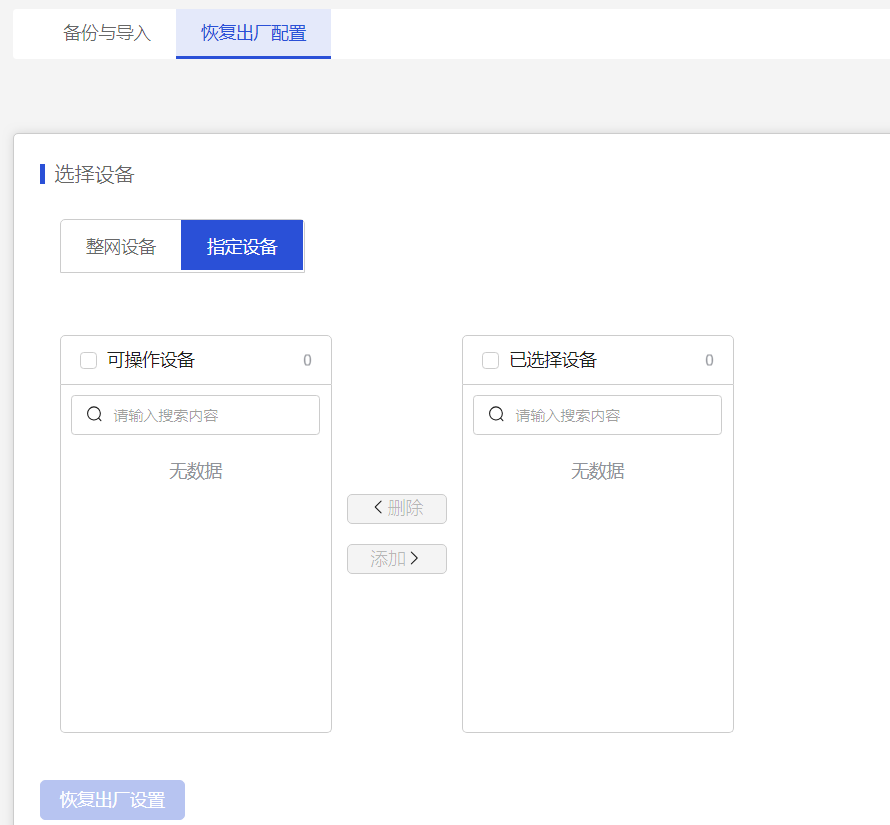The height and width of the screenshot is (825, 890).
Task: Focus the 可操作设备 search input field
Action: (210, 415)
